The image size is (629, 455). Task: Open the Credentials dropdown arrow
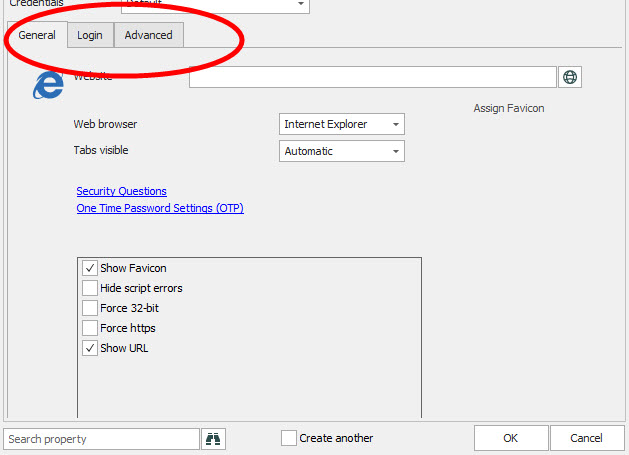coord(301,5)
